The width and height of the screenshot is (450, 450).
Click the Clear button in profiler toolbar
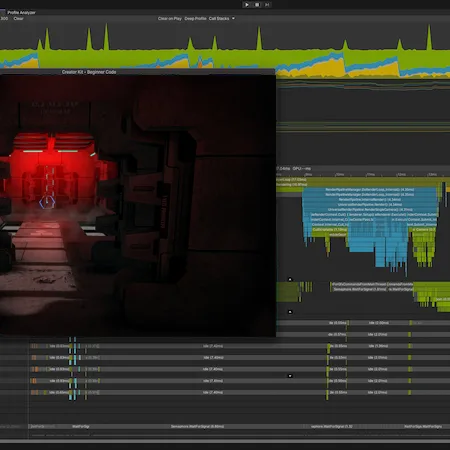point(19,19)
